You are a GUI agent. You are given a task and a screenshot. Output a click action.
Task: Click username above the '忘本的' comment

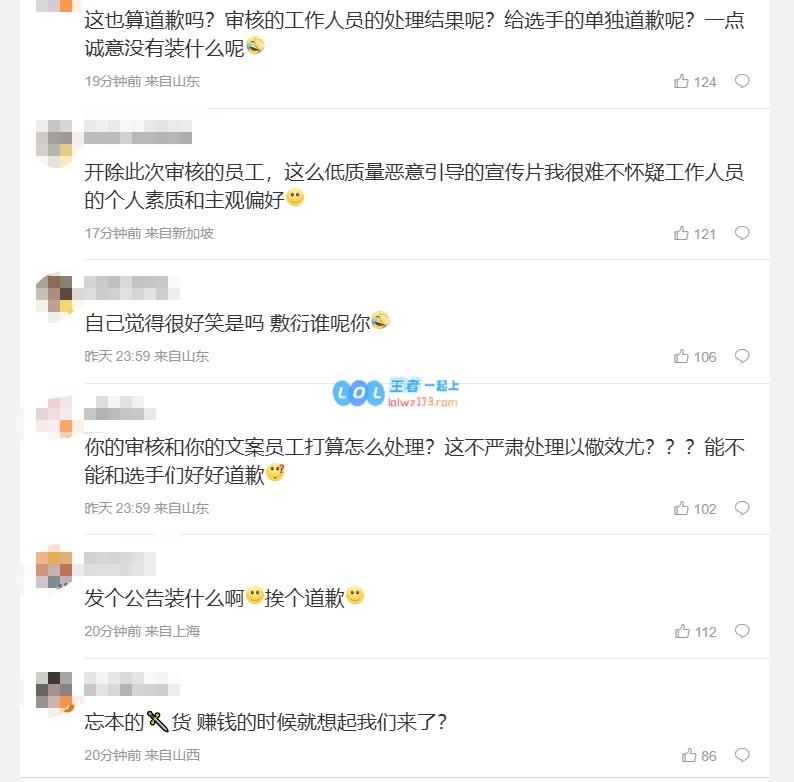click(x=132, y=686)
